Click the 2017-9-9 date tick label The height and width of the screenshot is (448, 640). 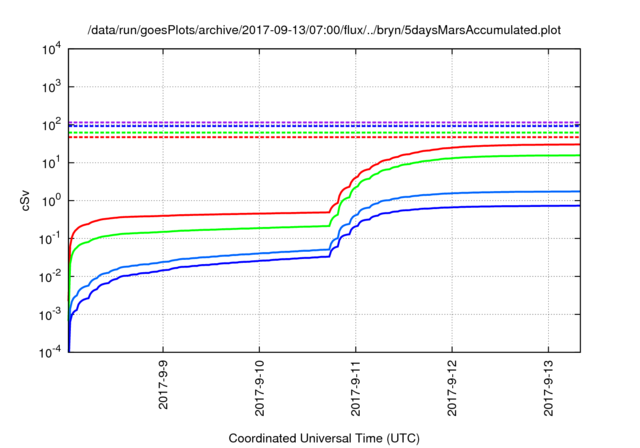(x=163, y=384)
